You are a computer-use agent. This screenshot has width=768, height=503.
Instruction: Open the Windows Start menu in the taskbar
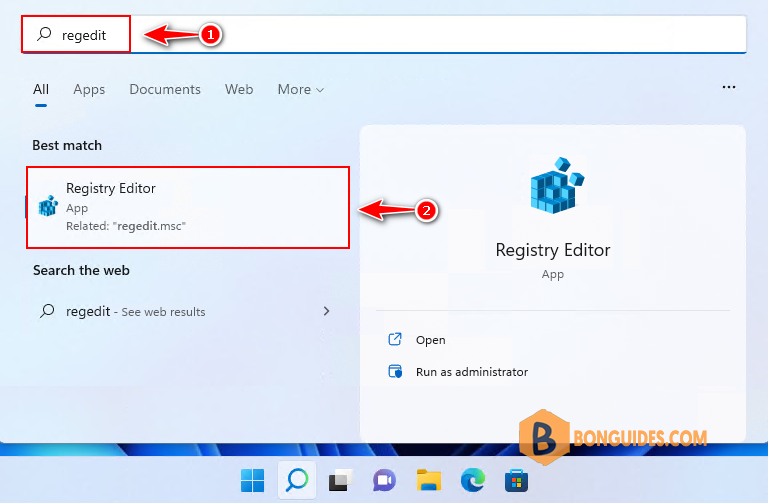tap(253, 480)
